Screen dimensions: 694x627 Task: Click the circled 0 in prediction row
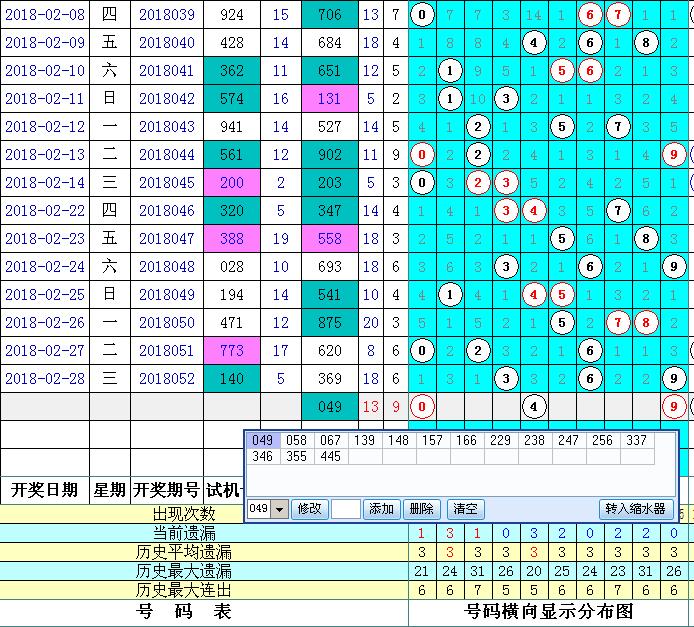click(423, 407)
